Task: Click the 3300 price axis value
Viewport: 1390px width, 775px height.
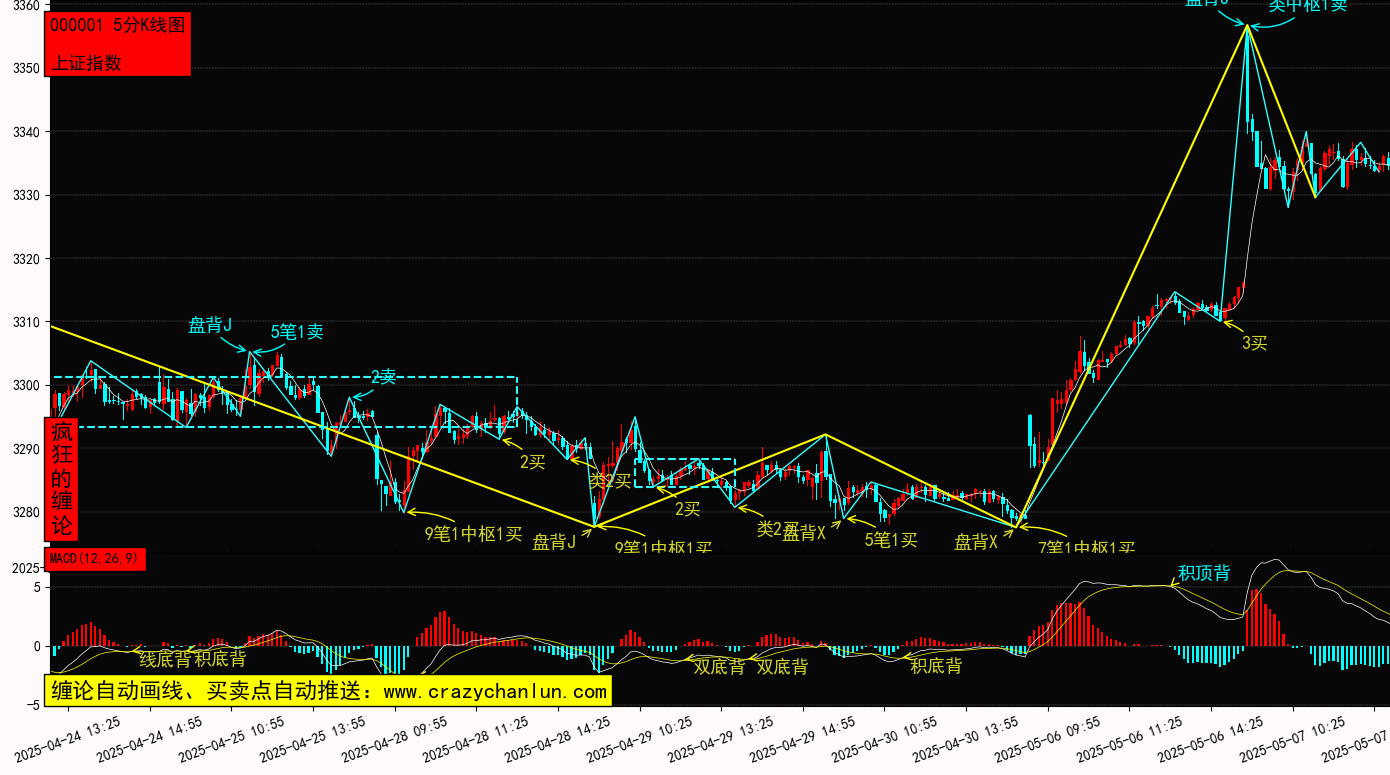Action: [x=24, y=386]
